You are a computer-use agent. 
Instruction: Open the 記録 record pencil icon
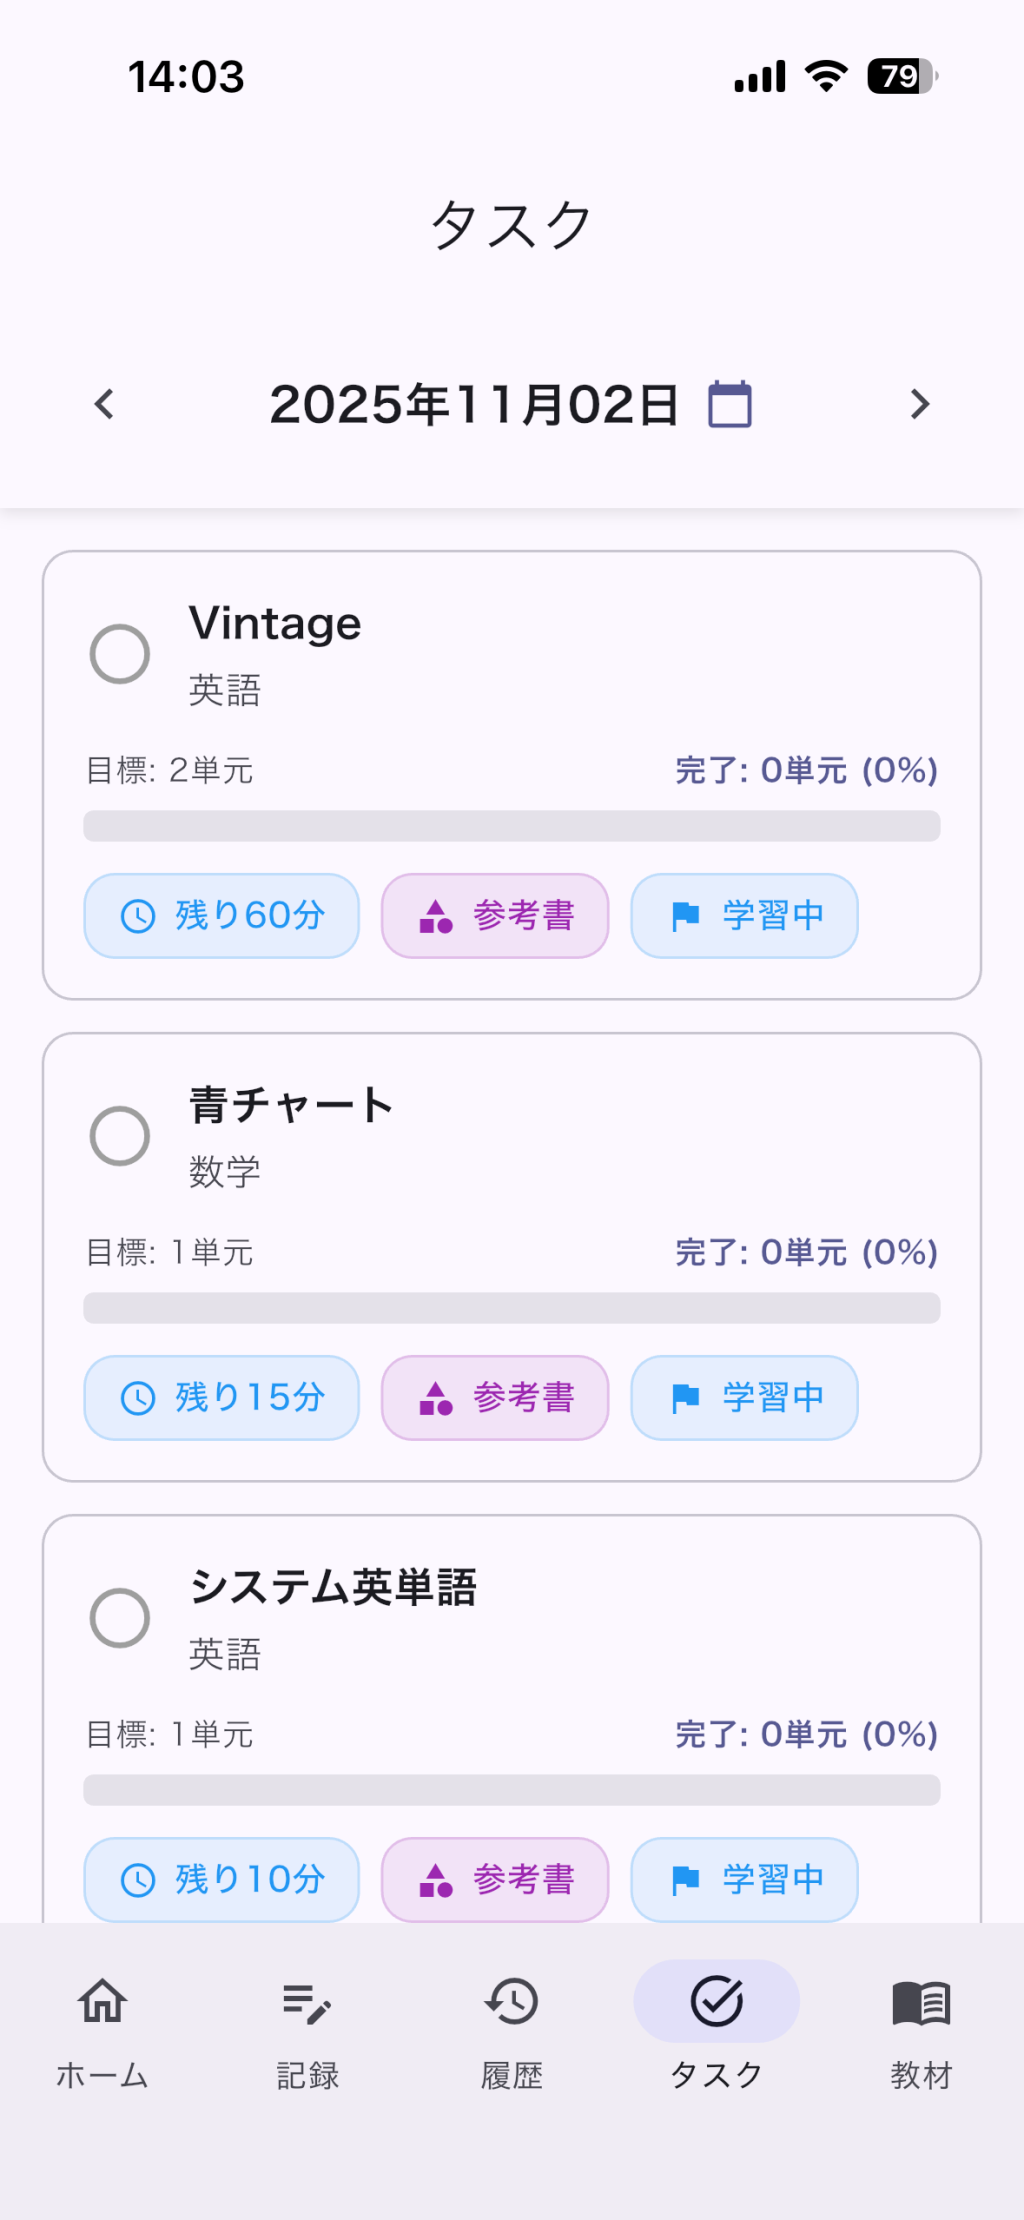pyautogui.click(x=306, y=2002)
